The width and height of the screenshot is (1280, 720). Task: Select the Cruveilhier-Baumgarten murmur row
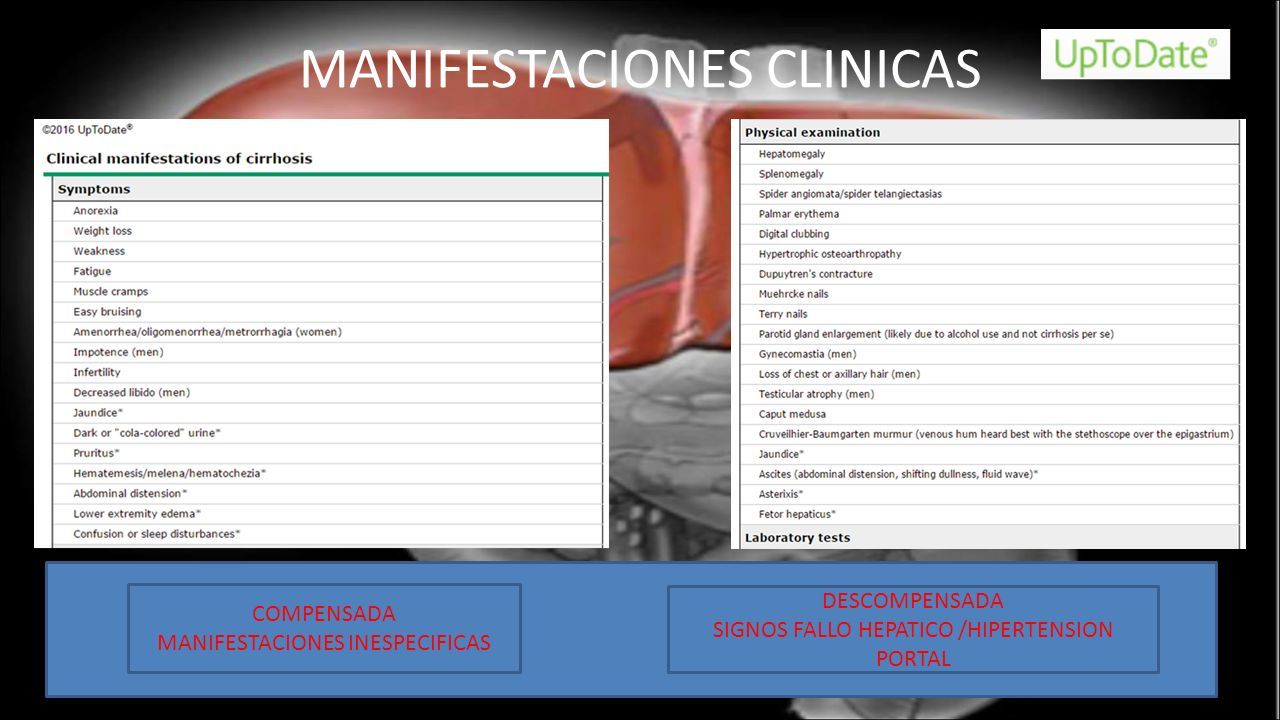click(990, 434)
